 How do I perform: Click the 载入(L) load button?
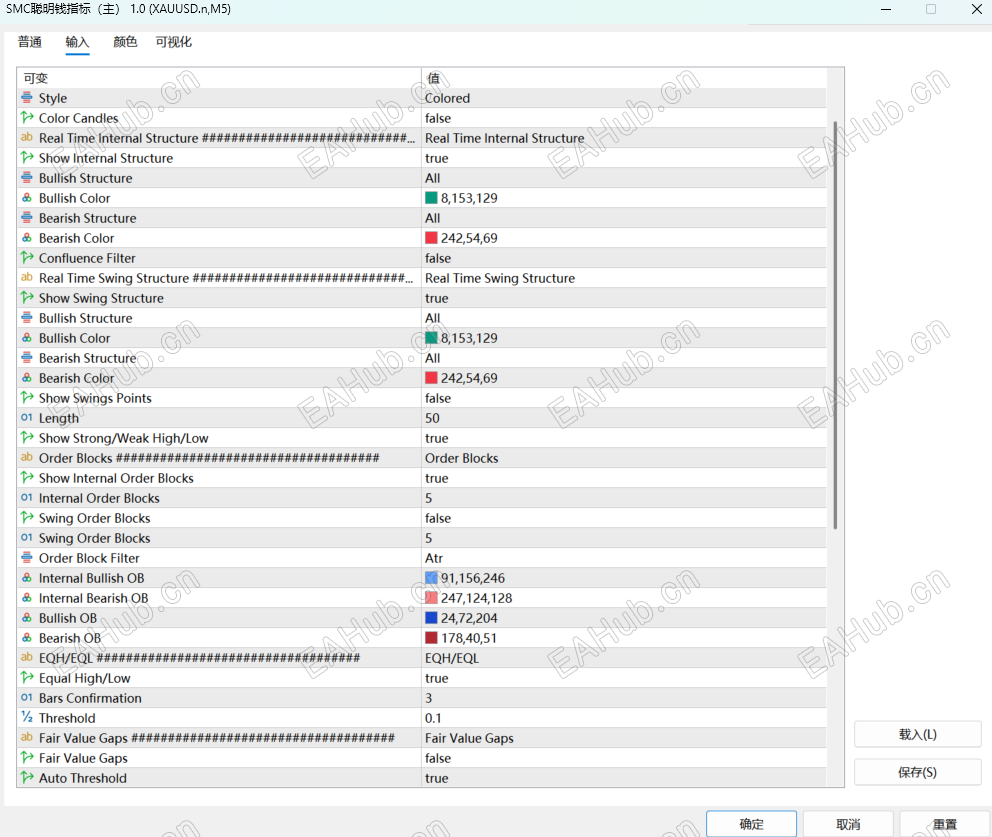pyautogui.click(x=917, y=734)
